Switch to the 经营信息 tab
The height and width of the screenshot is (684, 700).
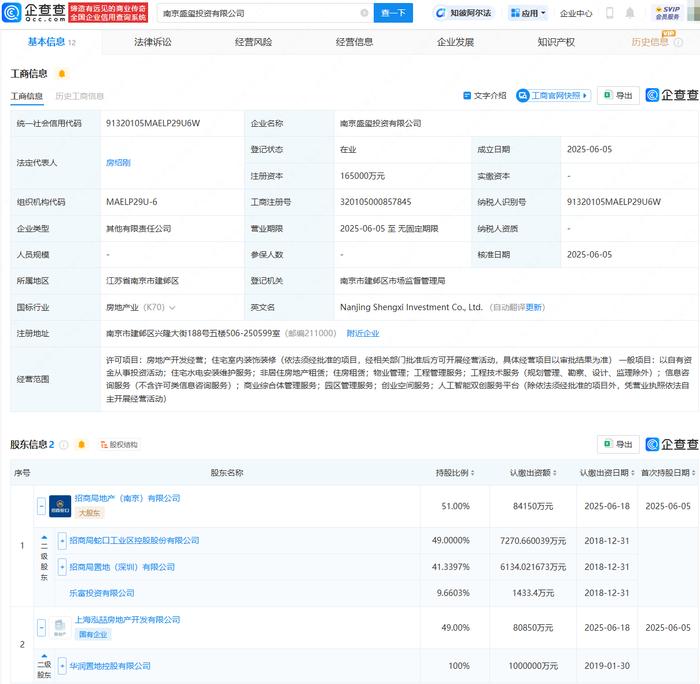tap(354, 42)
